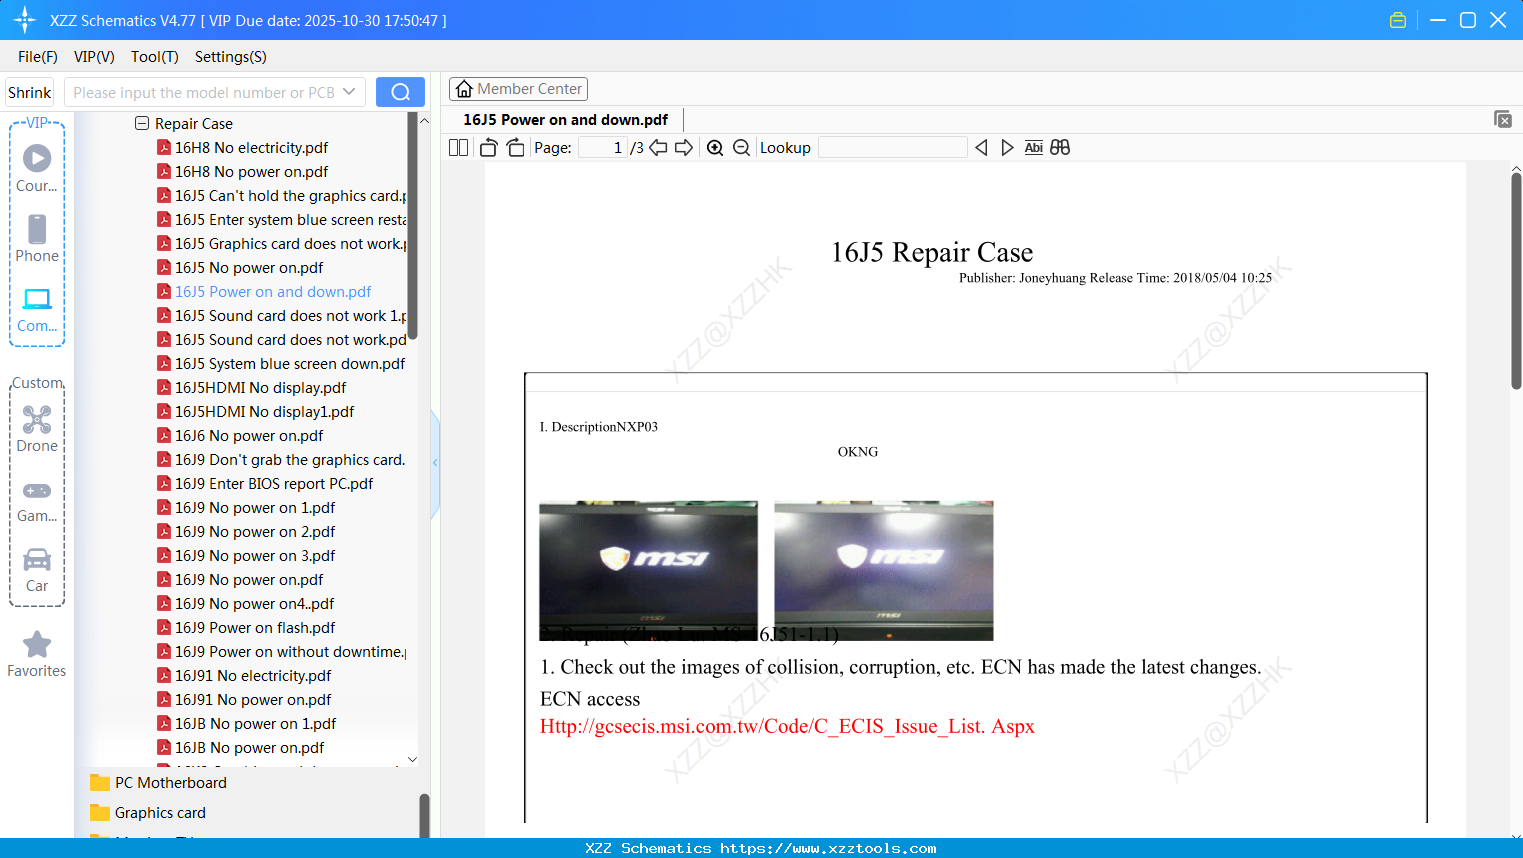The width and height of the screenshot is (1523, 858).
Task: Open 16J5 Enter system blue screen file
Action: [282, 220]
